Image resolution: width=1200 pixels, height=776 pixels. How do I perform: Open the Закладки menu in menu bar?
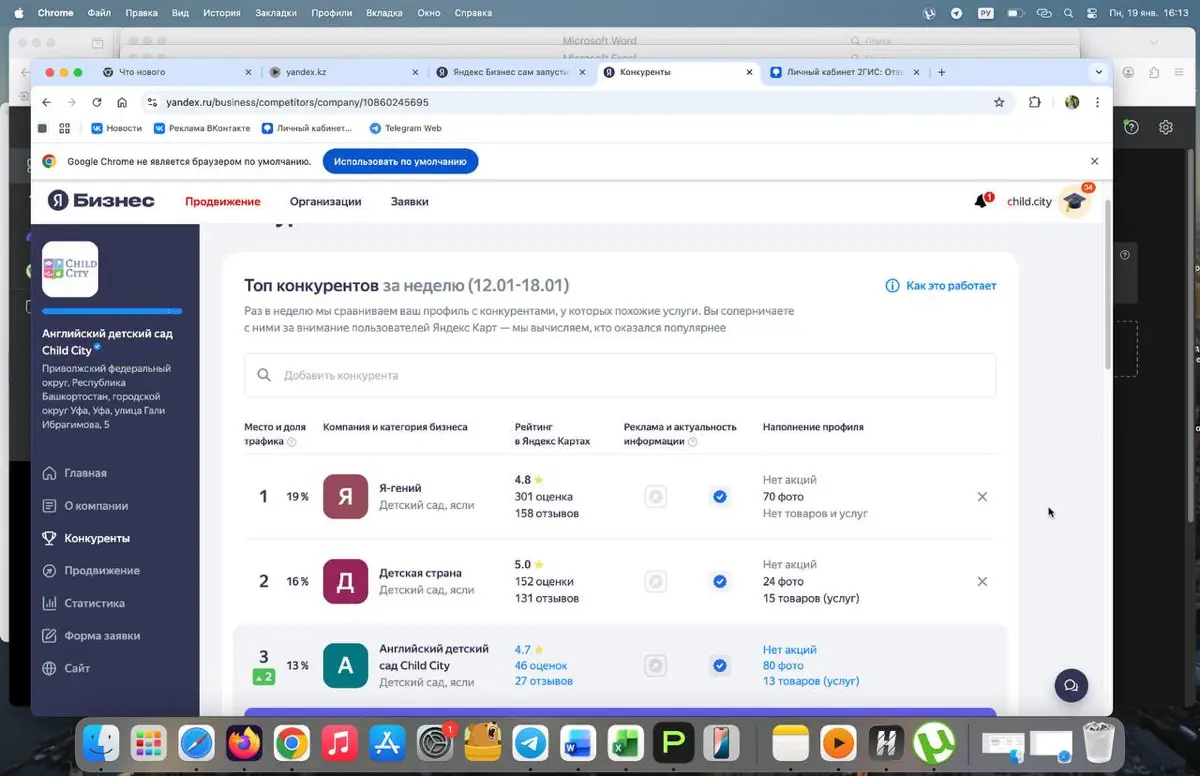277,13
